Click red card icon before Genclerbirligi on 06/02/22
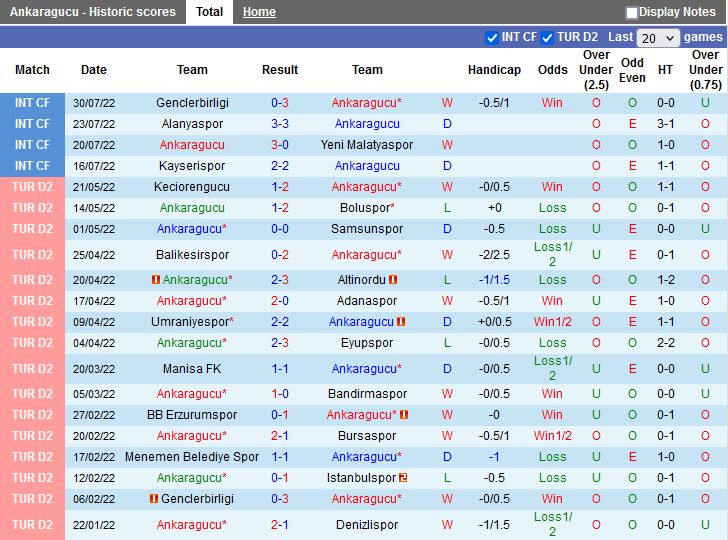The height and width of the screenshot is (540, 728). click(x=154, y=499)
